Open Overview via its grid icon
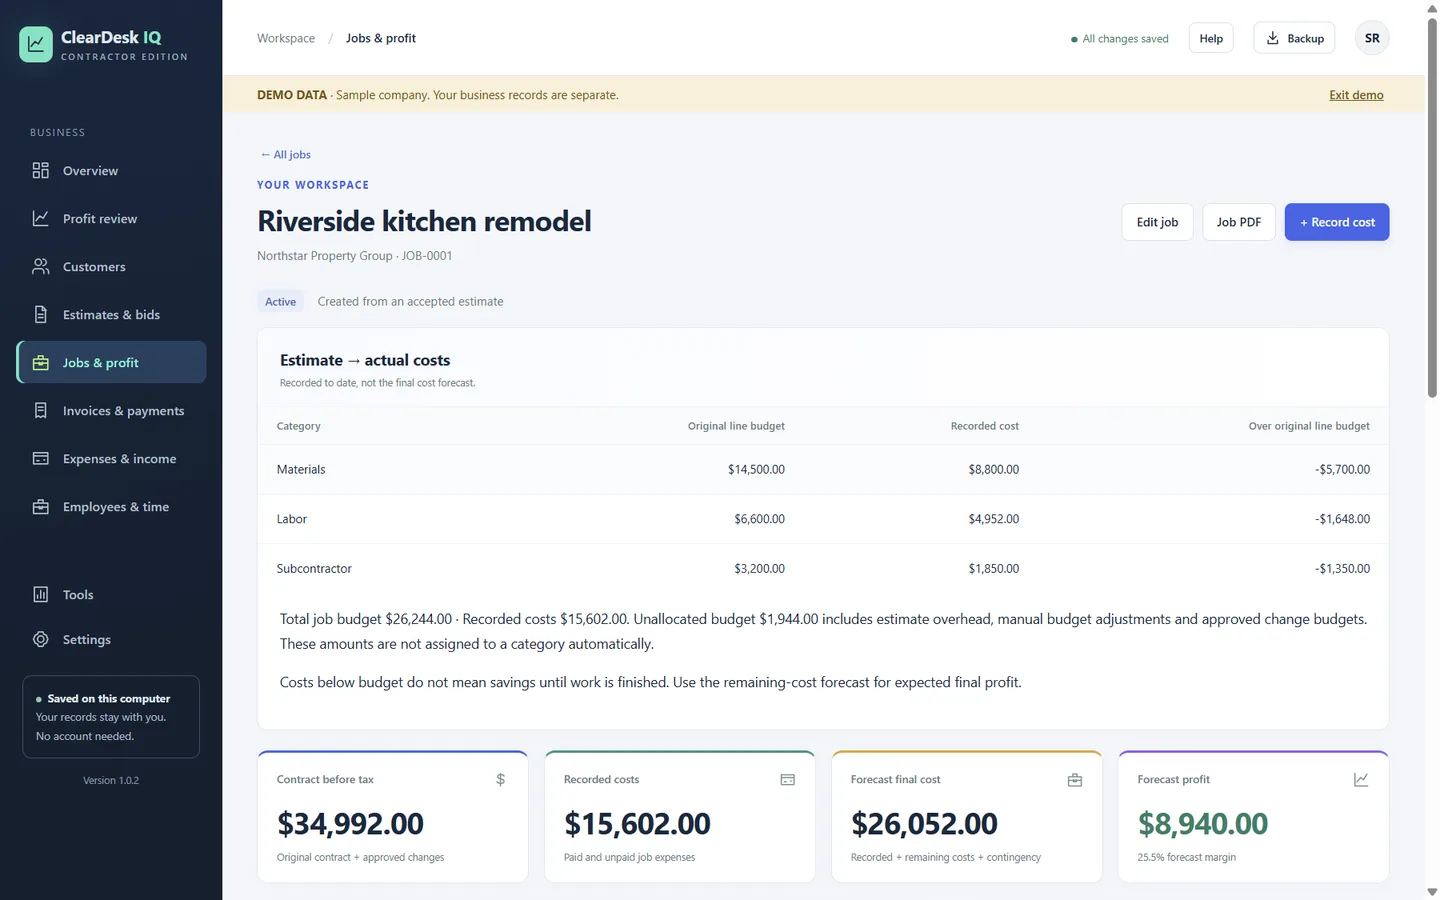Viewport: 1440px width, 900px height. [40, 170]
